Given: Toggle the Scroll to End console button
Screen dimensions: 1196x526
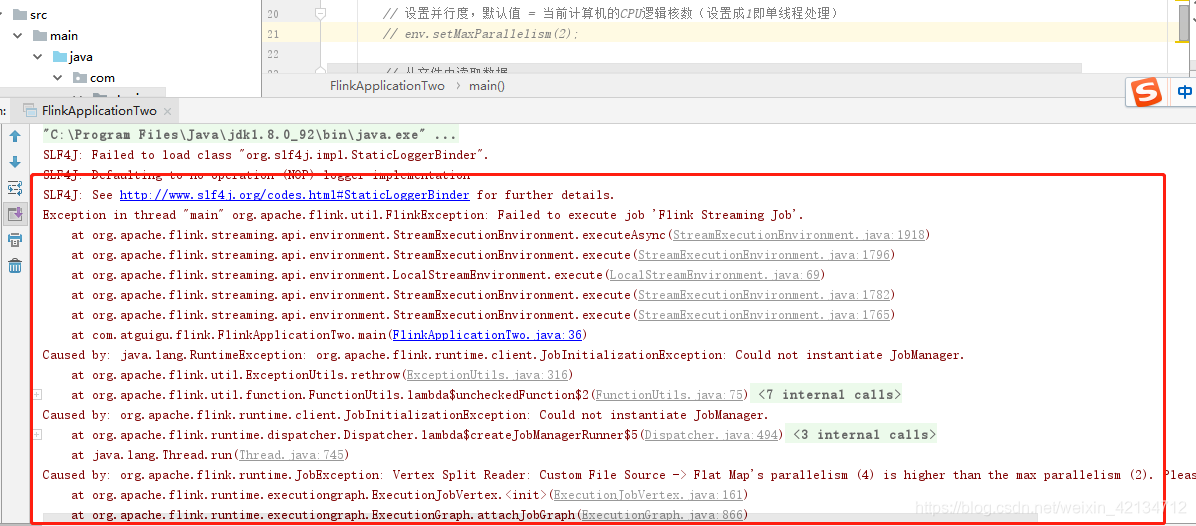Looking at the screenshot, I should pos(14,213).
